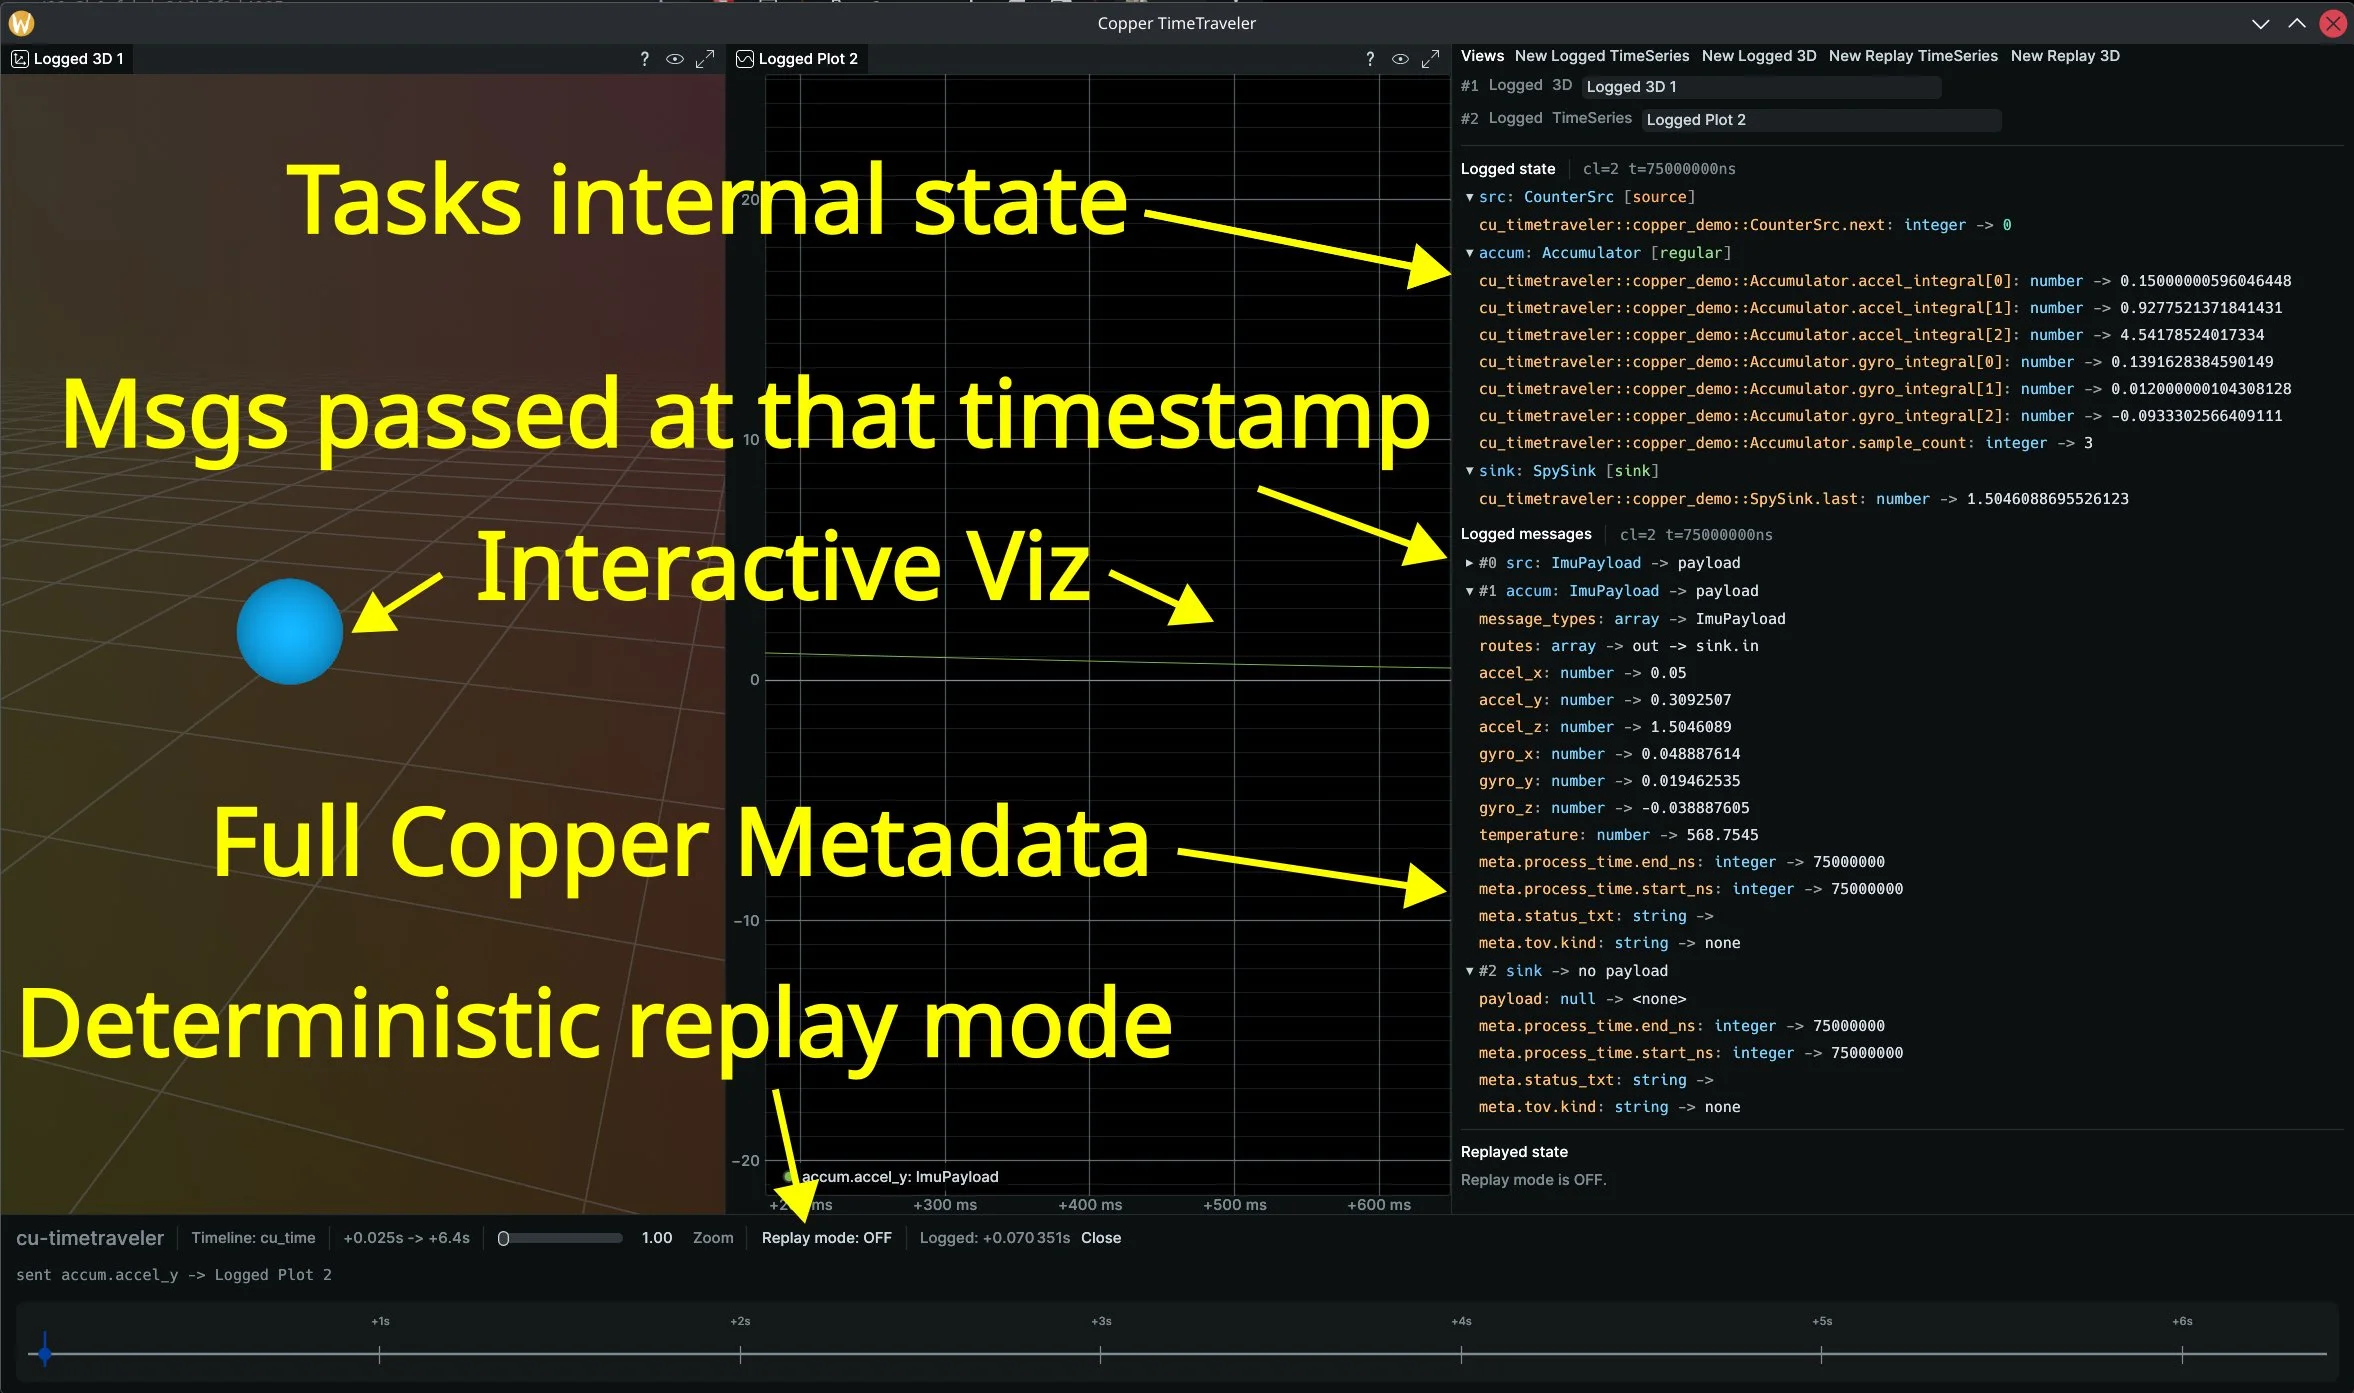This screenshot has width=2354, height=1393.
Task: Turn Replay mode OFF toggle on
Action: click(827, 1237)
